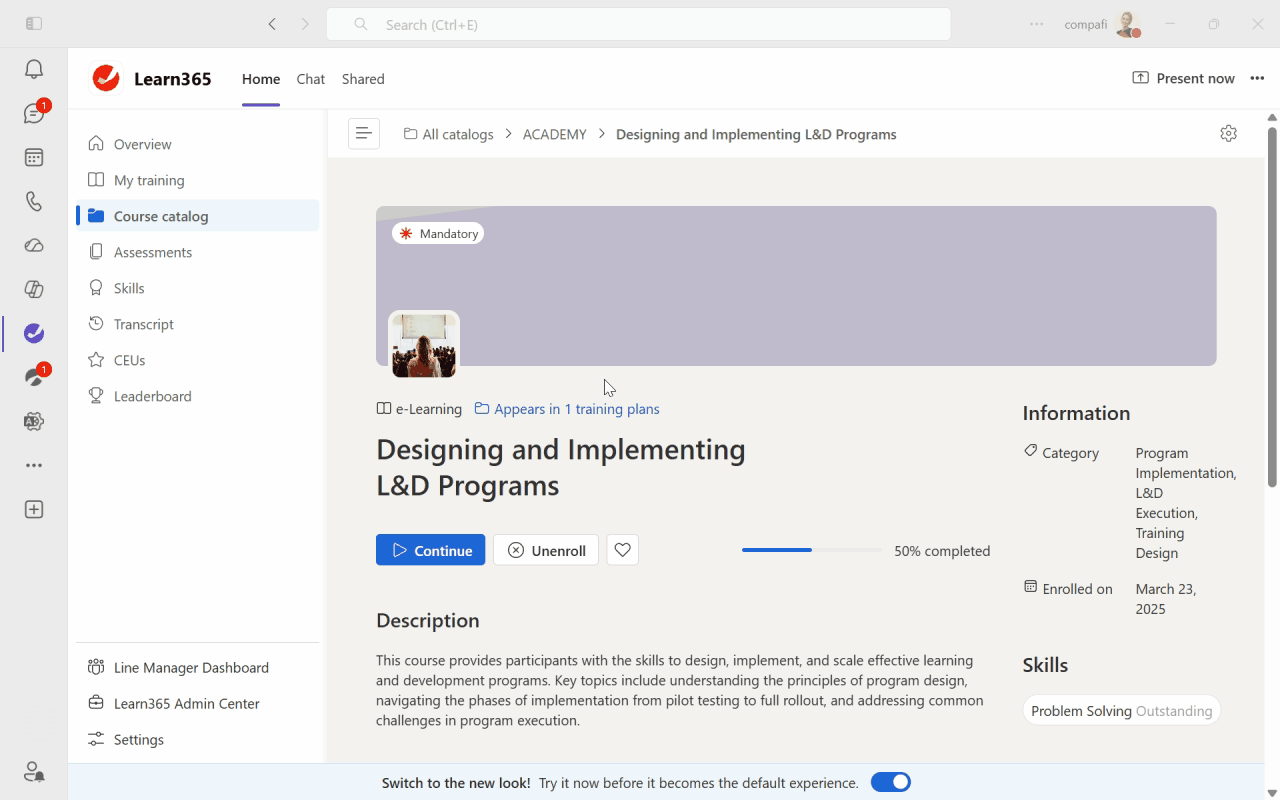This screenshot has width=1280, height=800.
Task: Show more apps via the Teams rail ellipsis
Action: [x=33, y=464]
